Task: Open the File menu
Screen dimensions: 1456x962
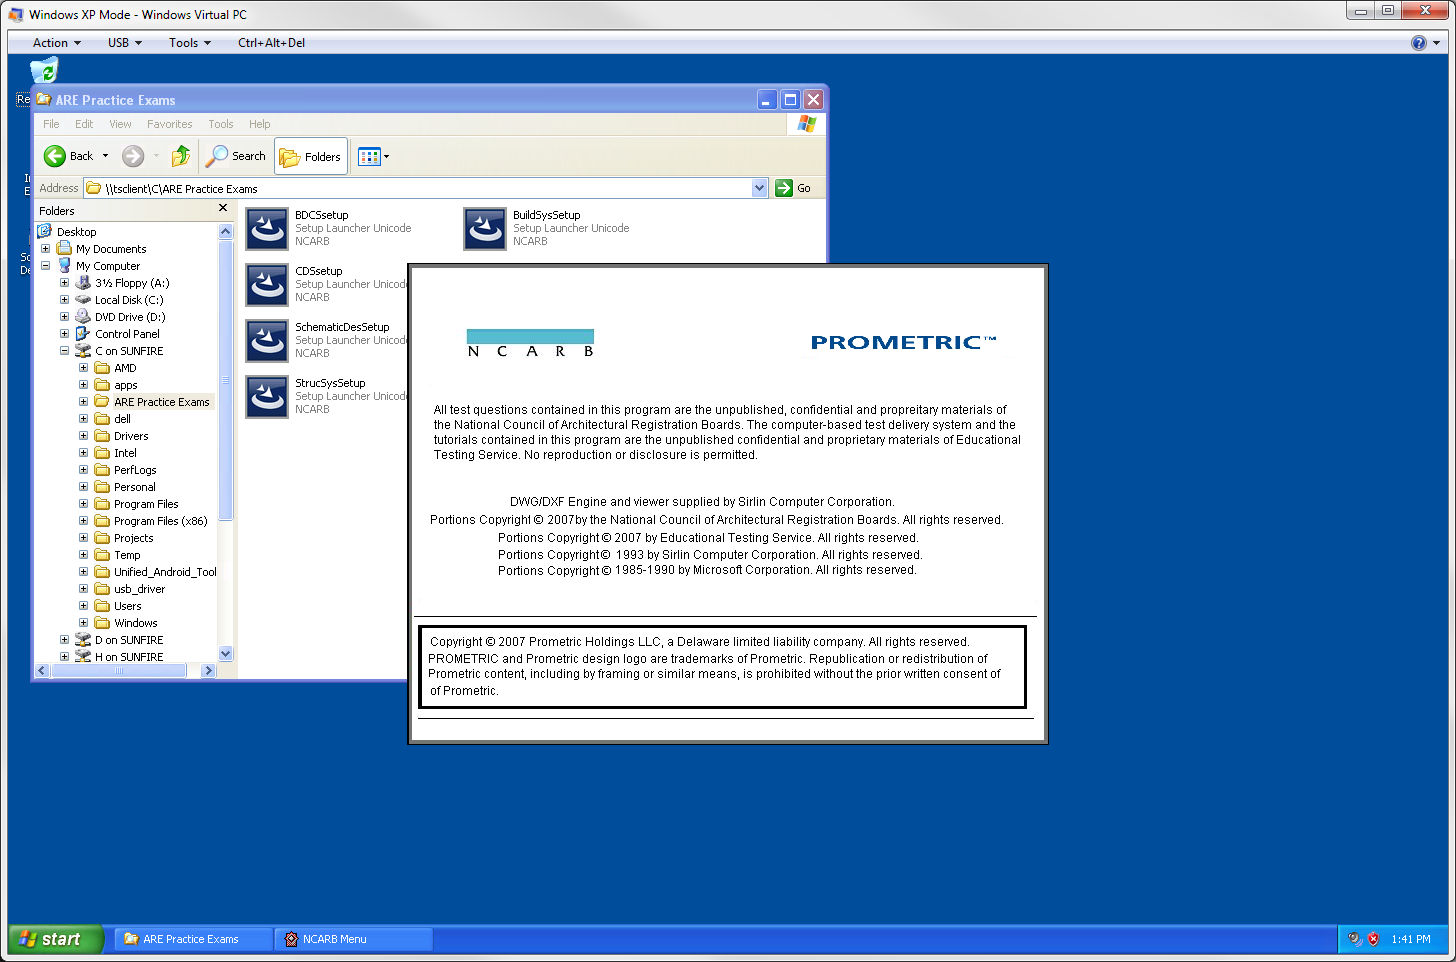Action: coord(51,124)
